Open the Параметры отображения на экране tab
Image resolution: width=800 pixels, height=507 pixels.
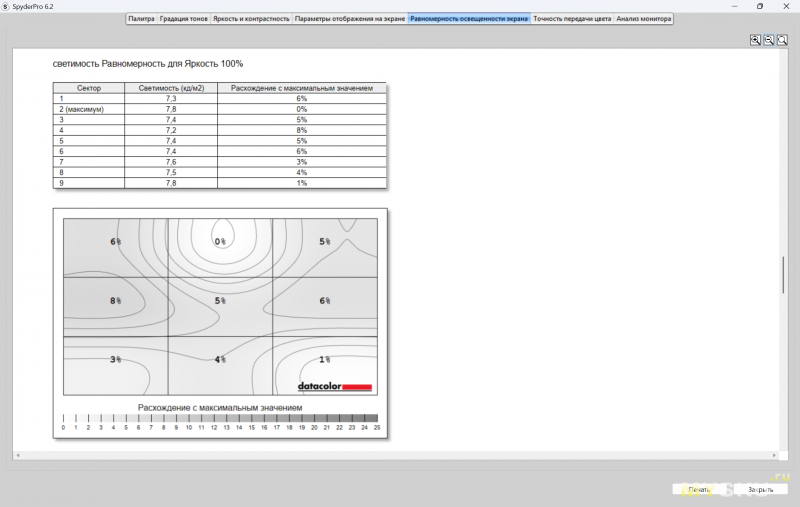(350, 18)
